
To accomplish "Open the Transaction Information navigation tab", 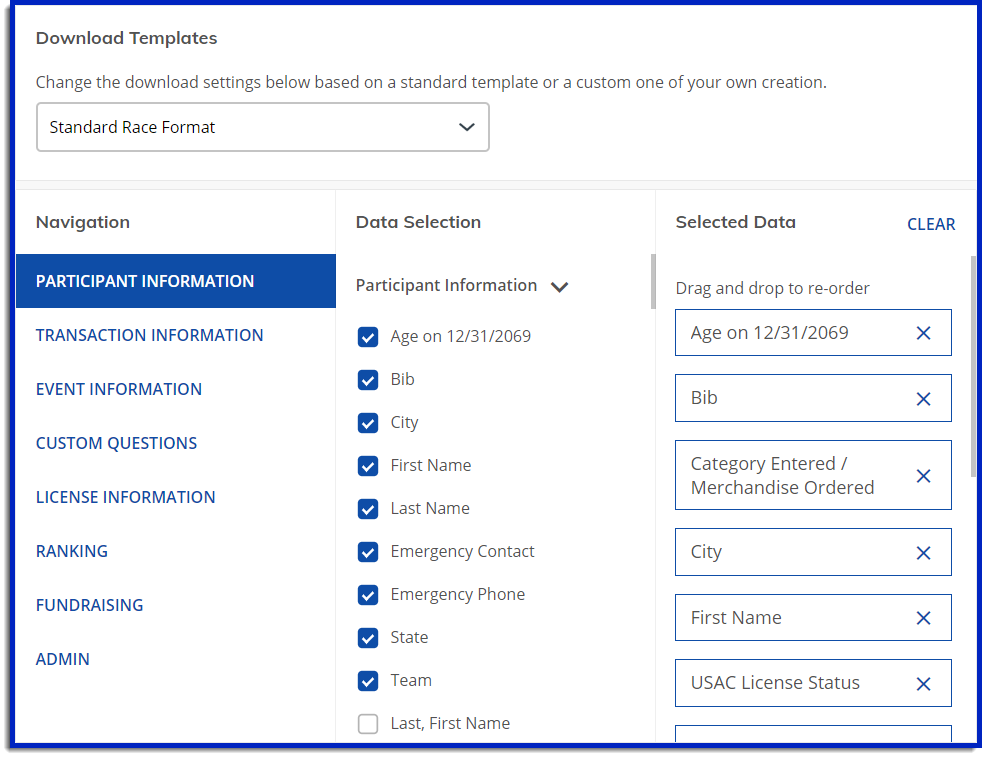I will point(149,335).
